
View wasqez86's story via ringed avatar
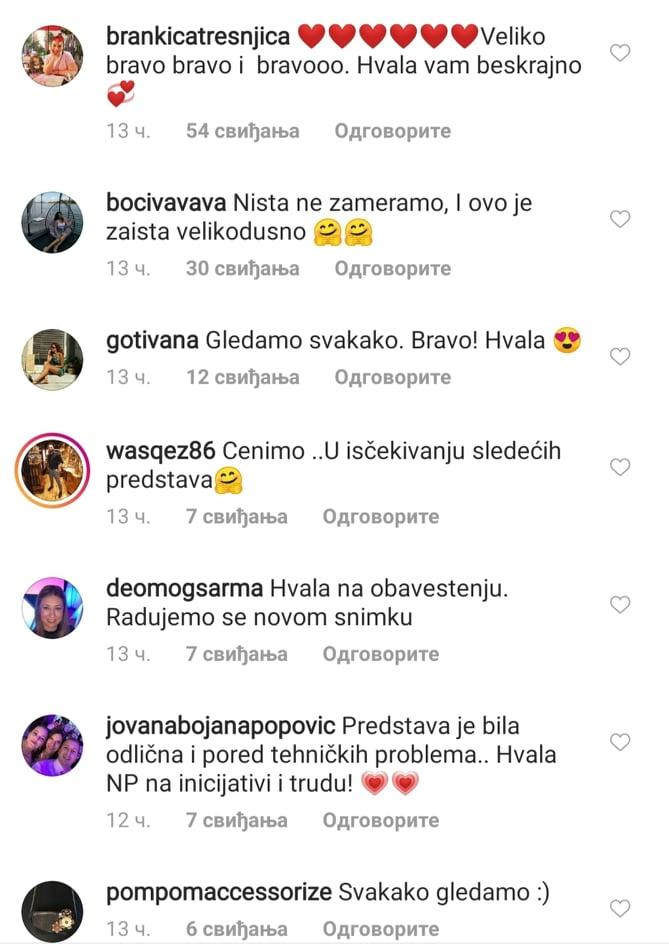[52, 470]
